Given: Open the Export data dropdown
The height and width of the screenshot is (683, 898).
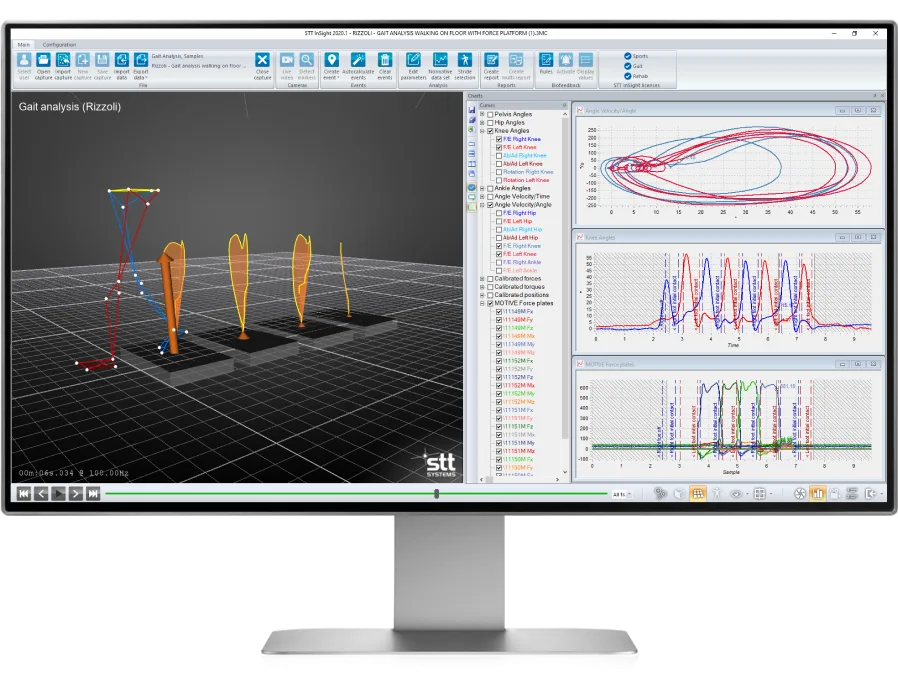Looking at the screenshot, I should [x=141, y=64].
